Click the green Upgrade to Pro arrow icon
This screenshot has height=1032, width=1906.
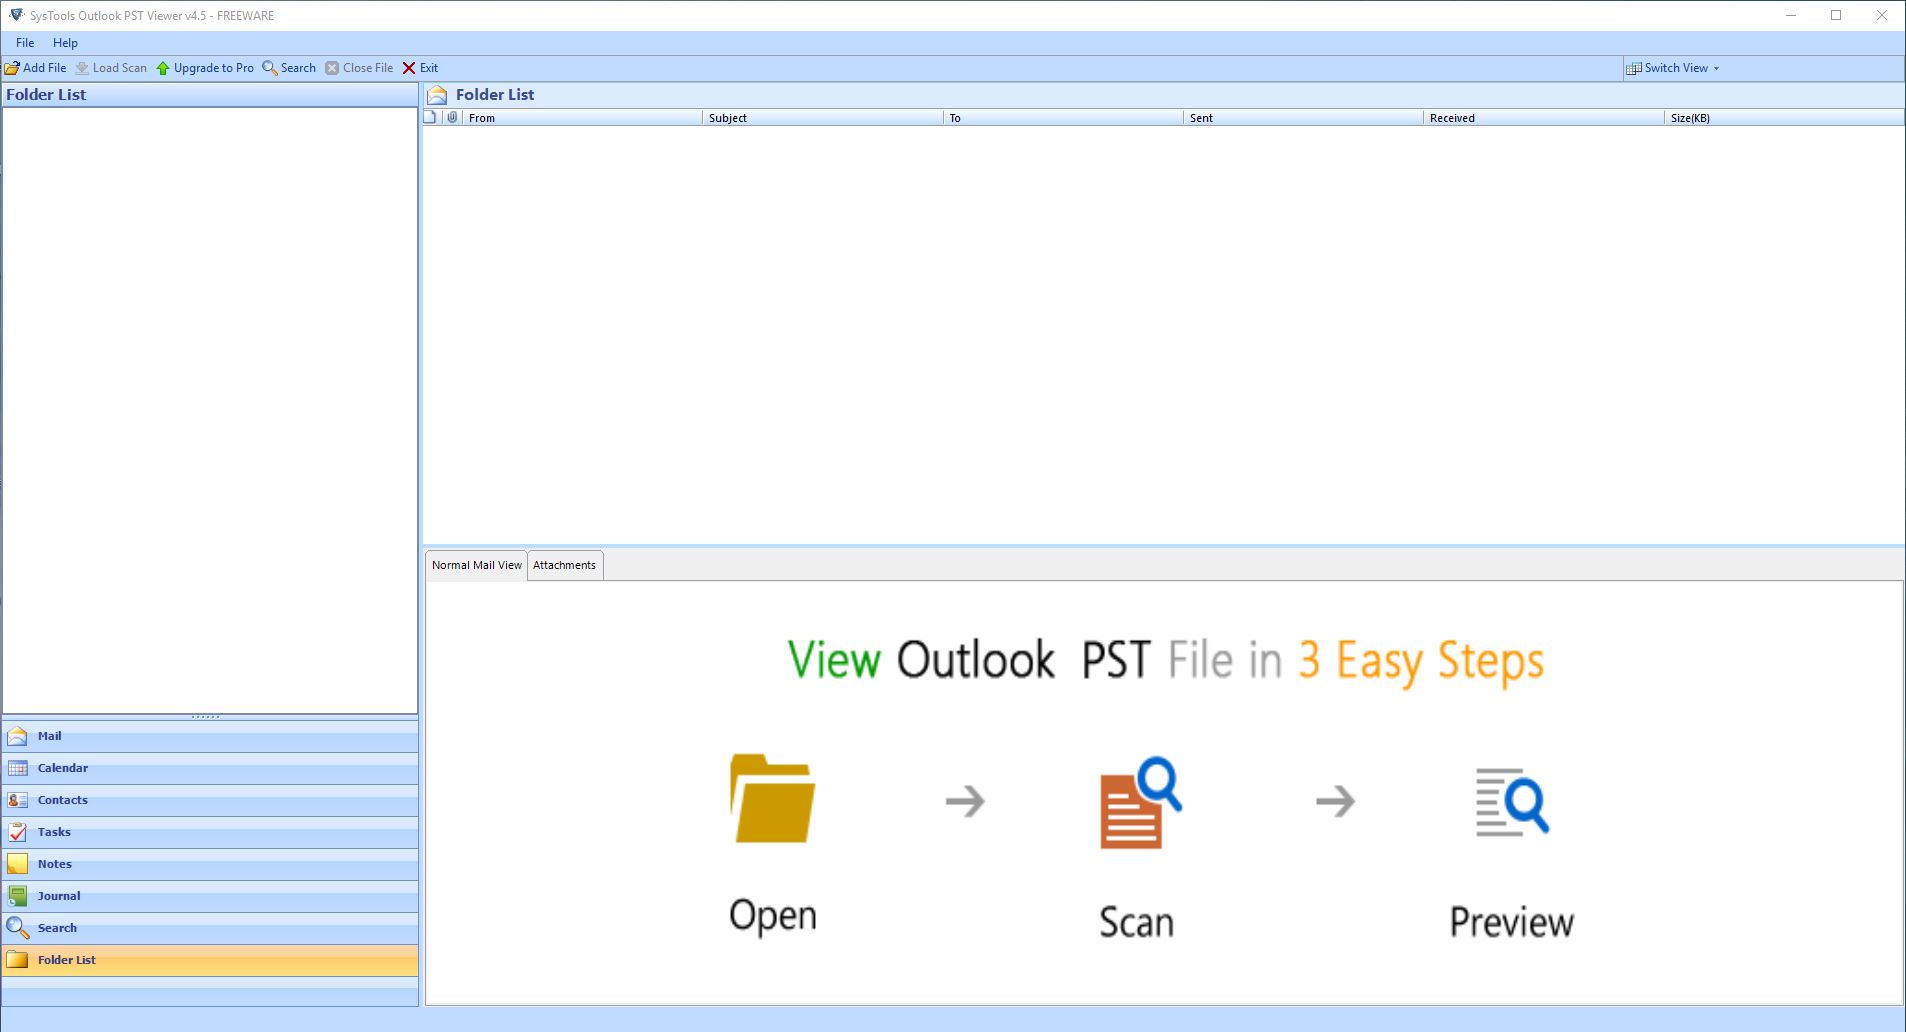point(163,68)
